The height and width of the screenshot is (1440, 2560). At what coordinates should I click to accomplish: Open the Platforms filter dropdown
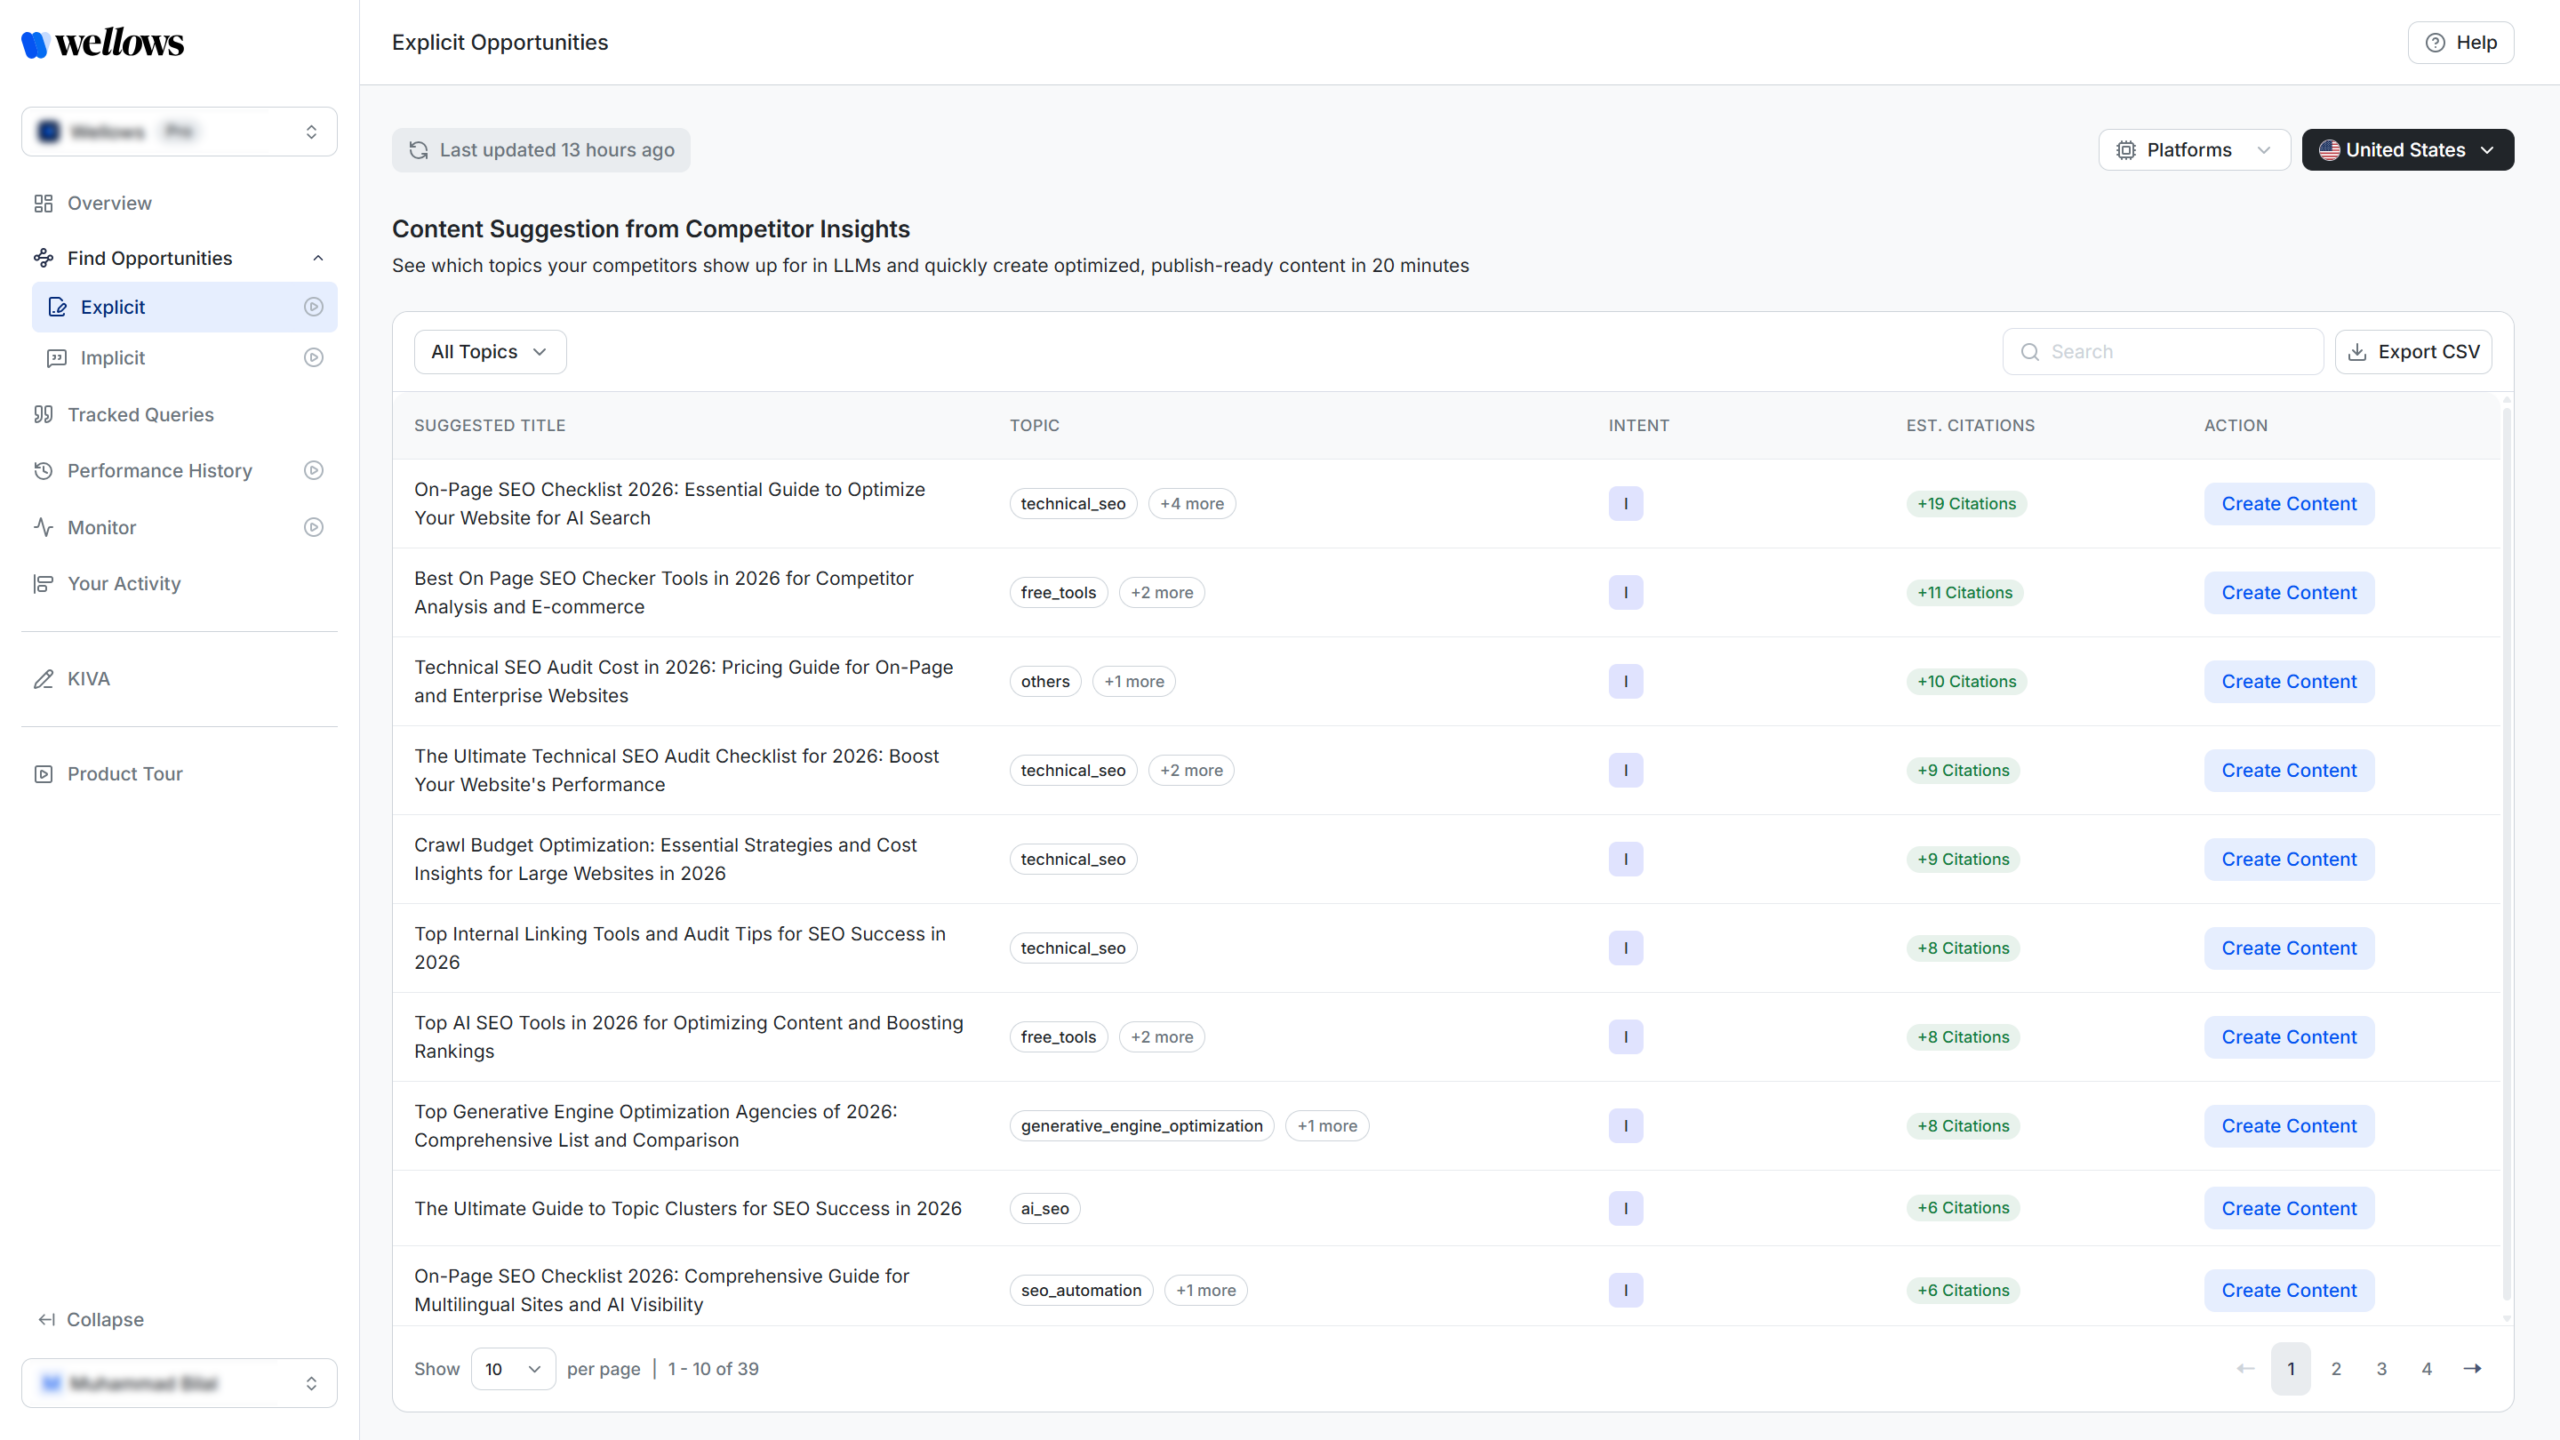[x=2194, y=150]
